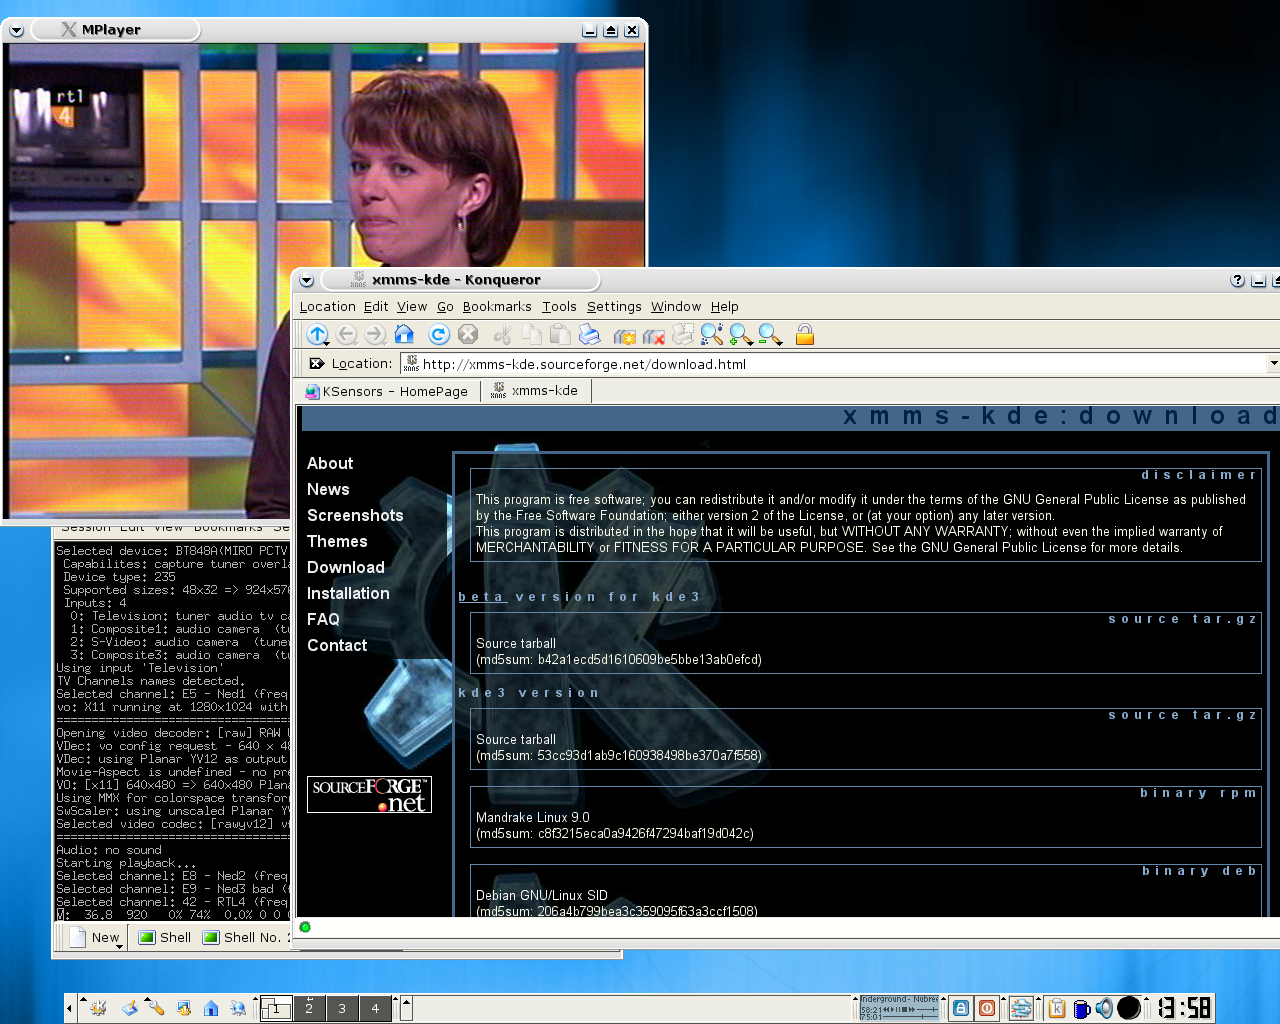
Task: Open the View menu in Konqueror
Action: (x=412, y=307)
